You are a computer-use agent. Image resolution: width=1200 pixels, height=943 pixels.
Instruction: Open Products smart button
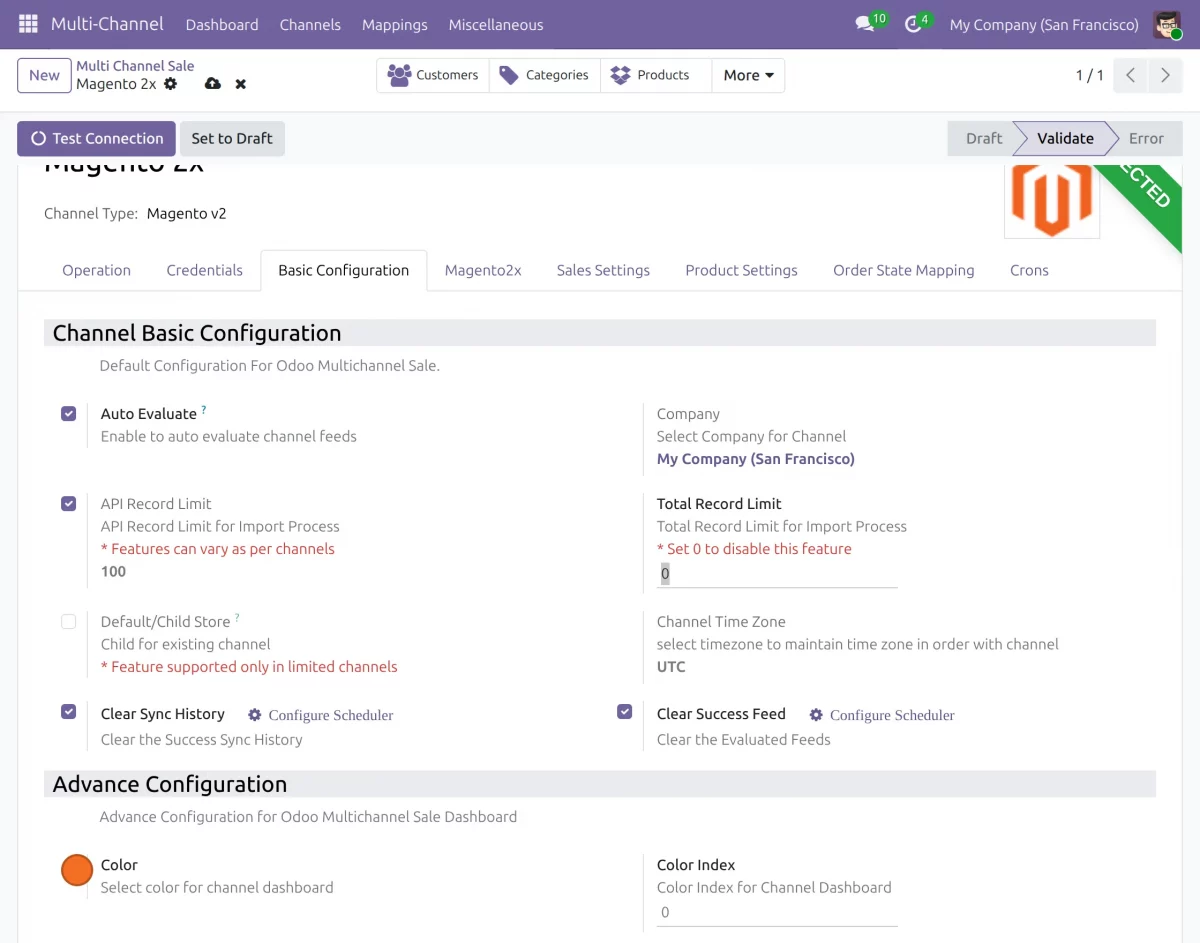pyautogui.click(x=656, y=75)
